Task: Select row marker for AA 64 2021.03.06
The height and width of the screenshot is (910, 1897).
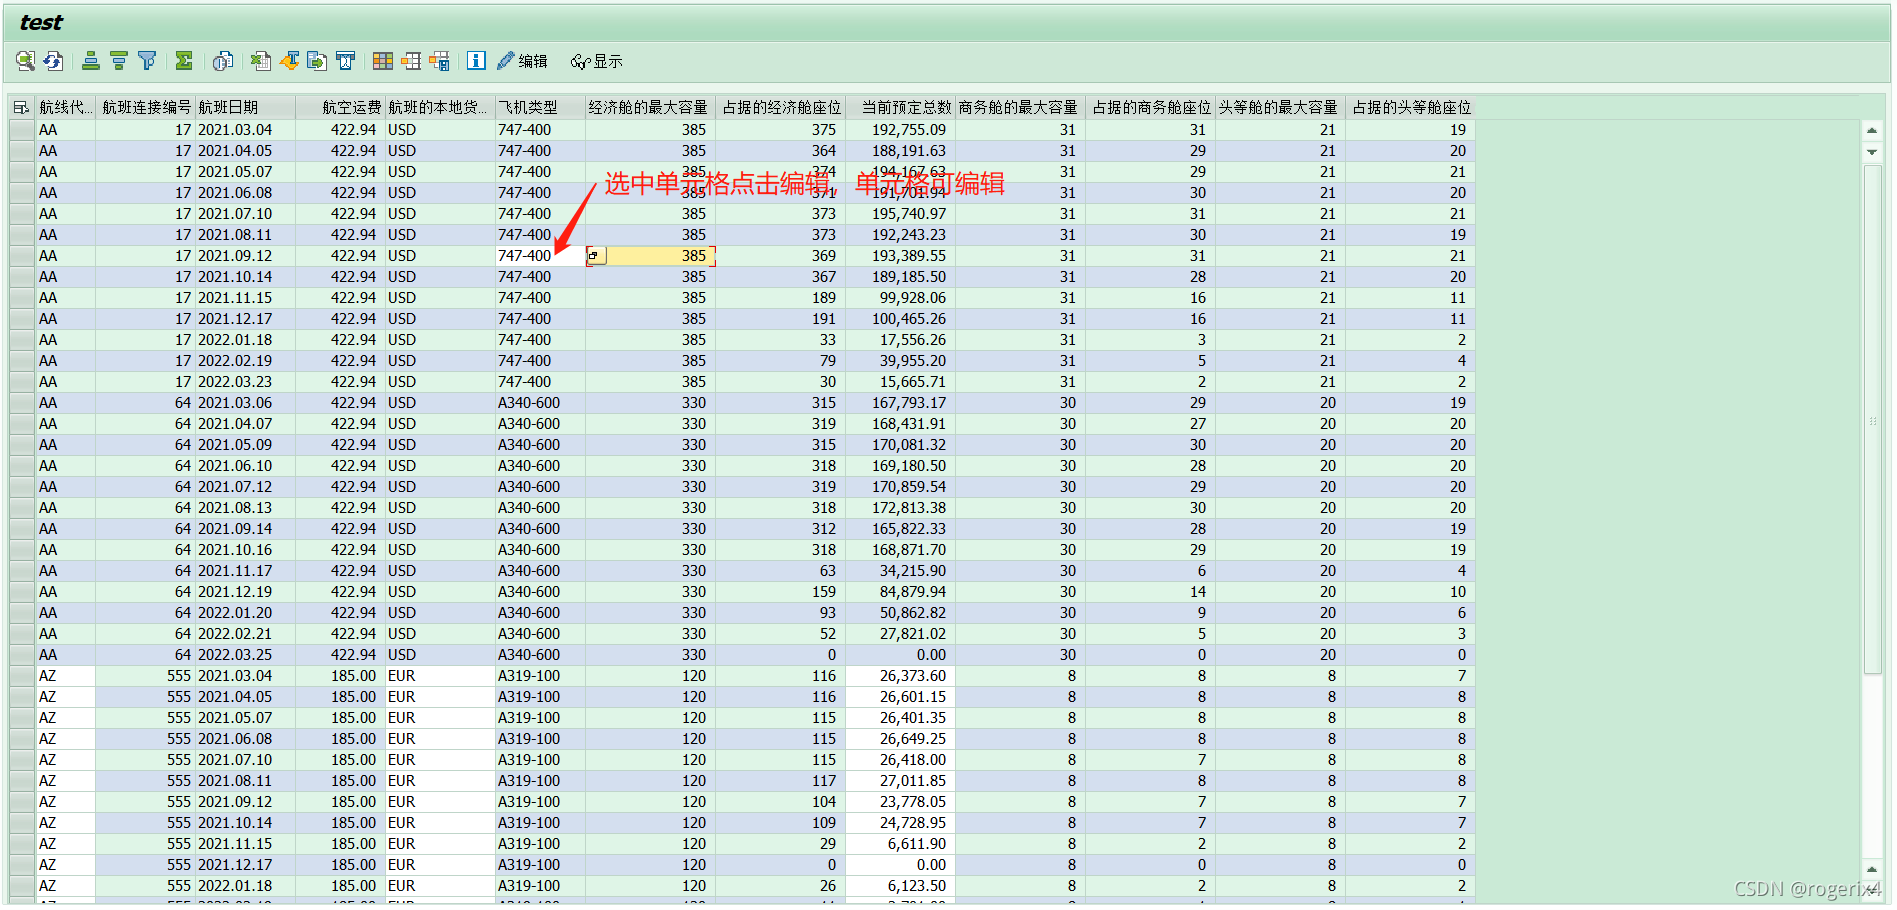Action: (22, 403)
